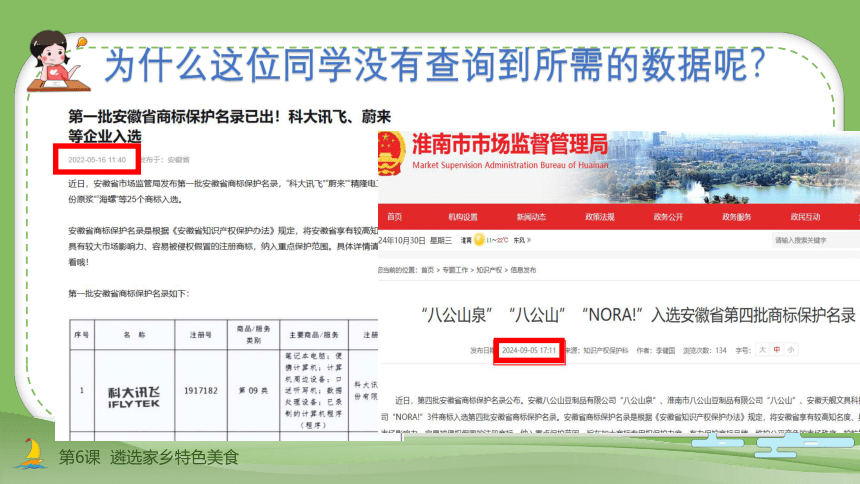The height and width of the screenshot is (484, 860).
Task: Click the article title 第一批安徽省商标保护名录已出
Action: [x=229, y=126]
